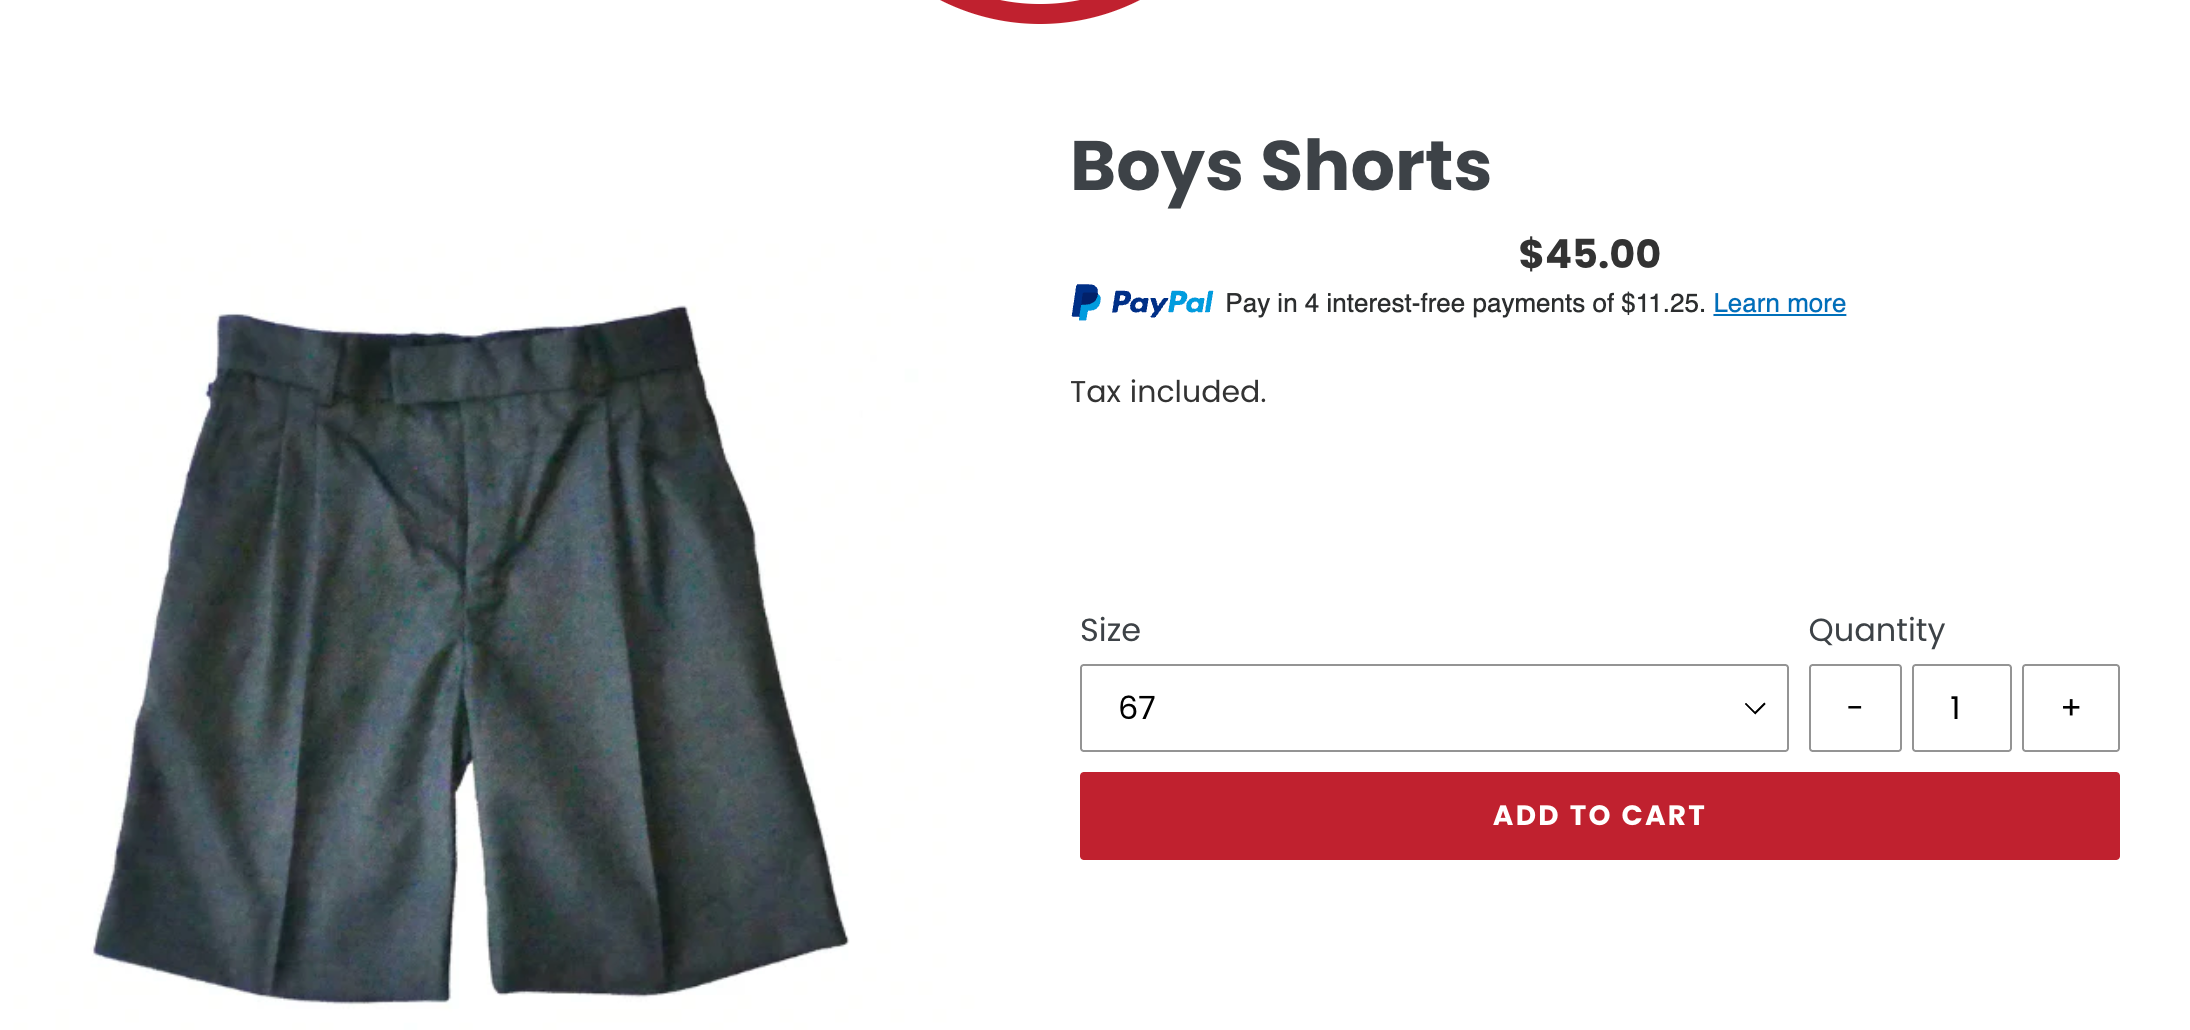The height and width of the screenshot is (1030, 2190).
Task: Click the 'Quantity' field label
Action: 1877,631
